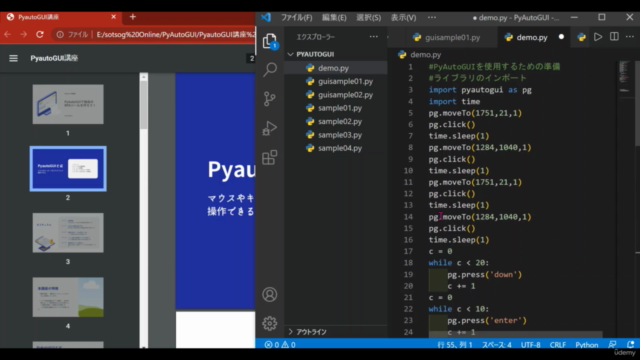Image resolution: width=640 pixels, height=360 pixels.
Task: Open the ファイル(F) menu
Action: pos(296,18)
